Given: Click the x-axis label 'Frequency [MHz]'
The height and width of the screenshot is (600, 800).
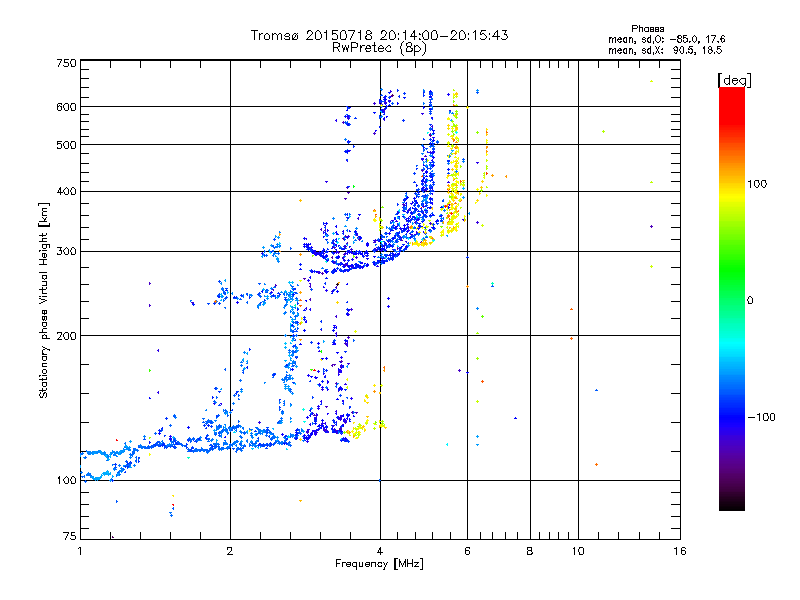Looking at the screenshot, I should pos(379,564).
